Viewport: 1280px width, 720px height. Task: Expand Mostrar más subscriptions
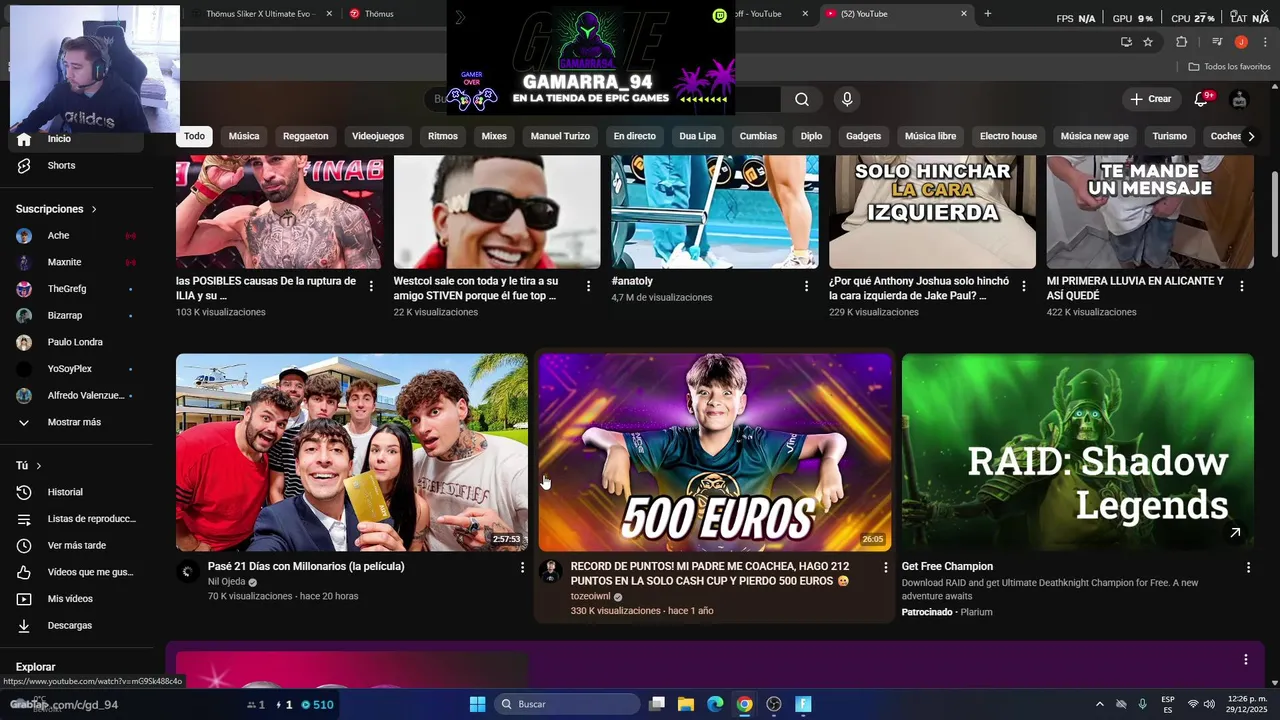coord(76,422)
